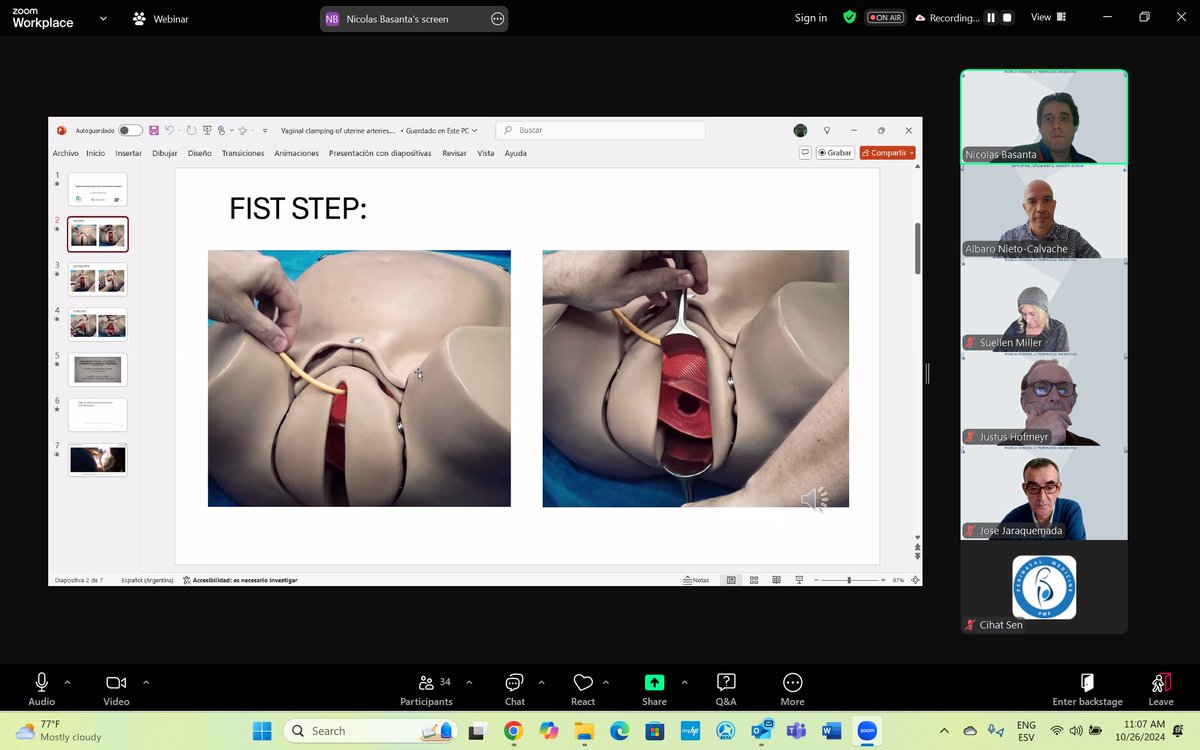Click Accesibilidad: es necesario investigar
This screenshot has width=1200, height=750.
[240, 580]
